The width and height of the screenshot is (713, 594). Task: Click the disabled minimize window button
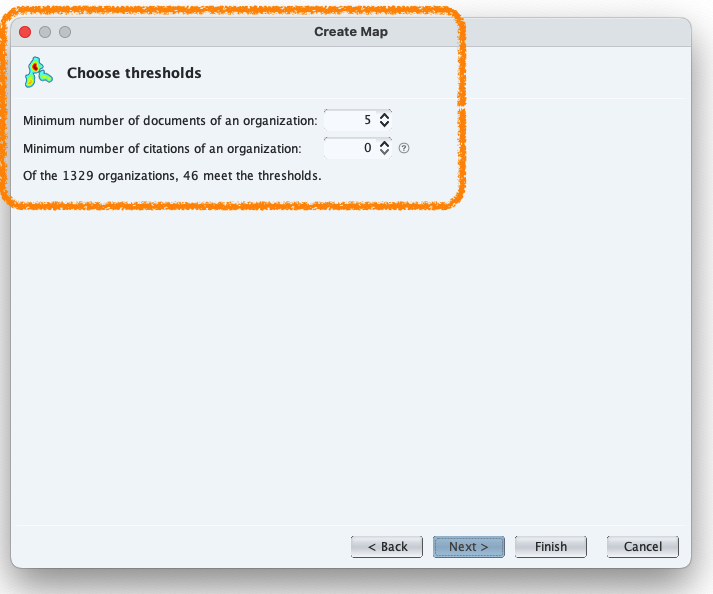coord(45,32)
